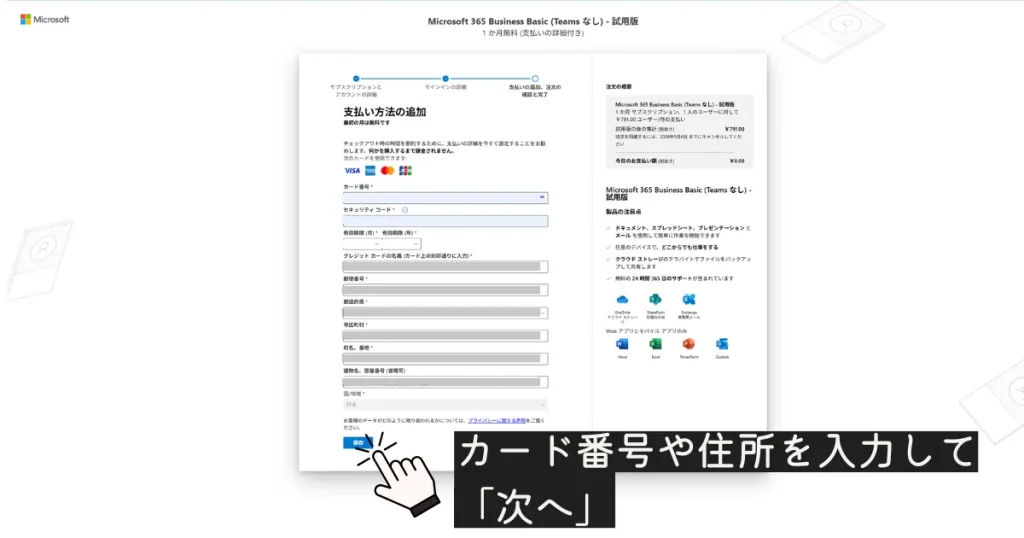Focus the security code (セキュリティ コード) field
The height and width of the screenshot is (538, 1024).
(x=445, y=221)
